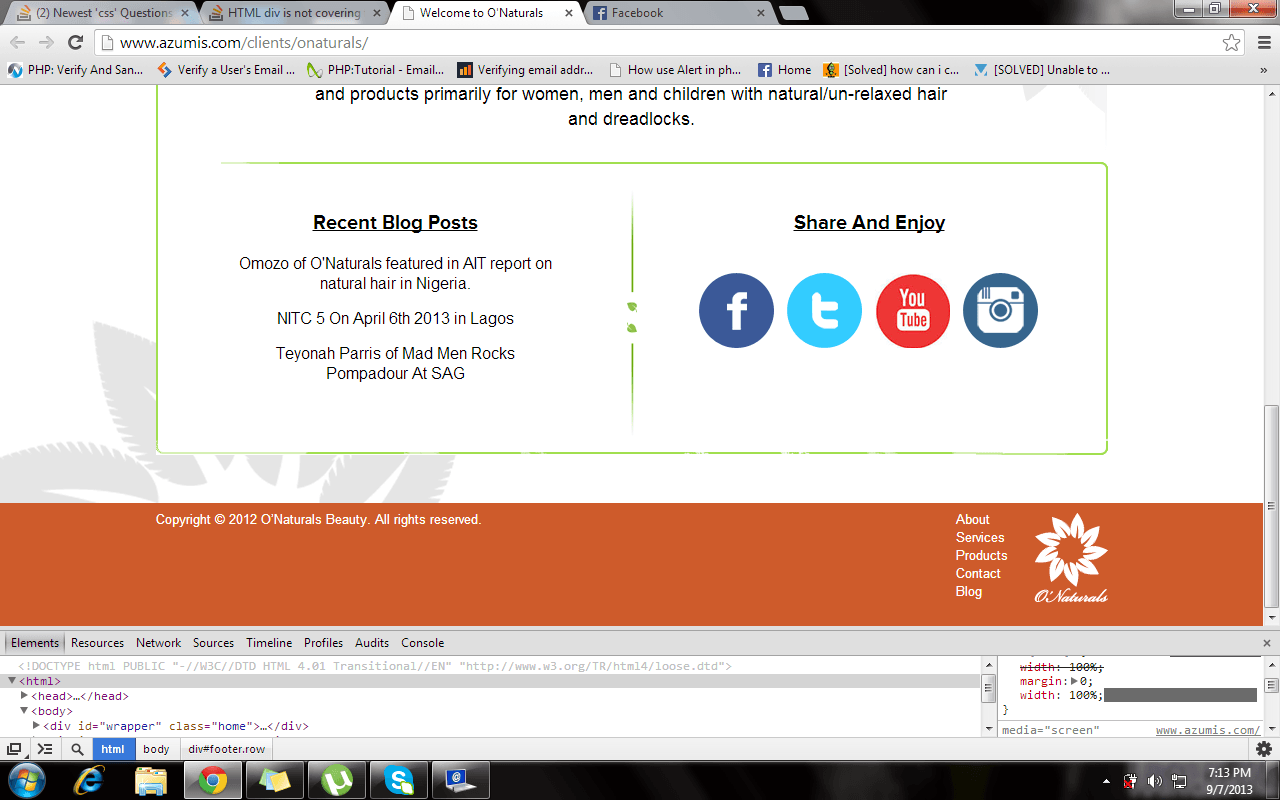Image resolution: width=1280 pixels, height=800 pixels.
Task: Open DevTools settings gear
Action: click(x=1264, y=749)
